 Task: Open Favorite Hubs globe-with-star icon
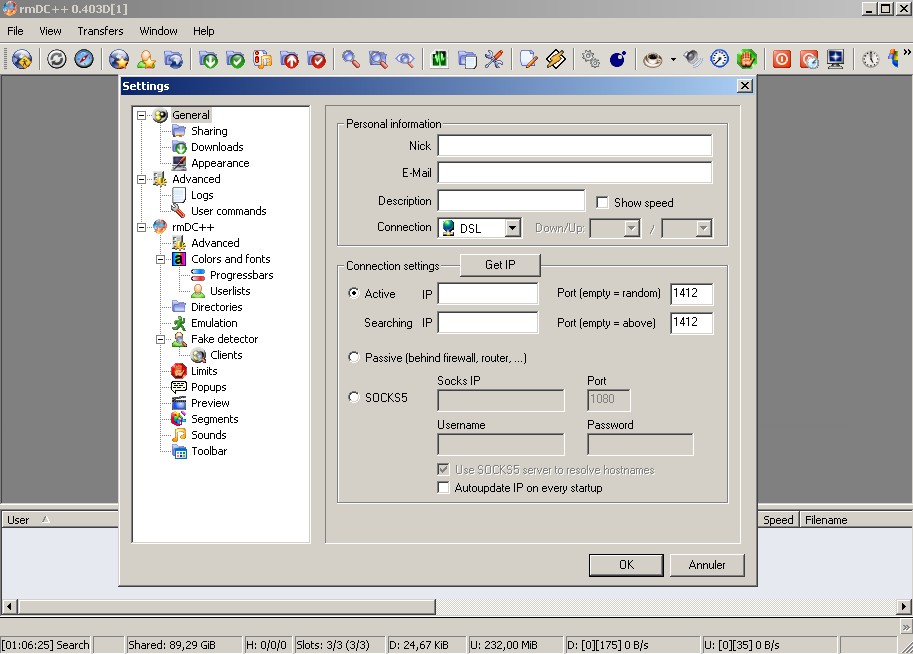119,59
